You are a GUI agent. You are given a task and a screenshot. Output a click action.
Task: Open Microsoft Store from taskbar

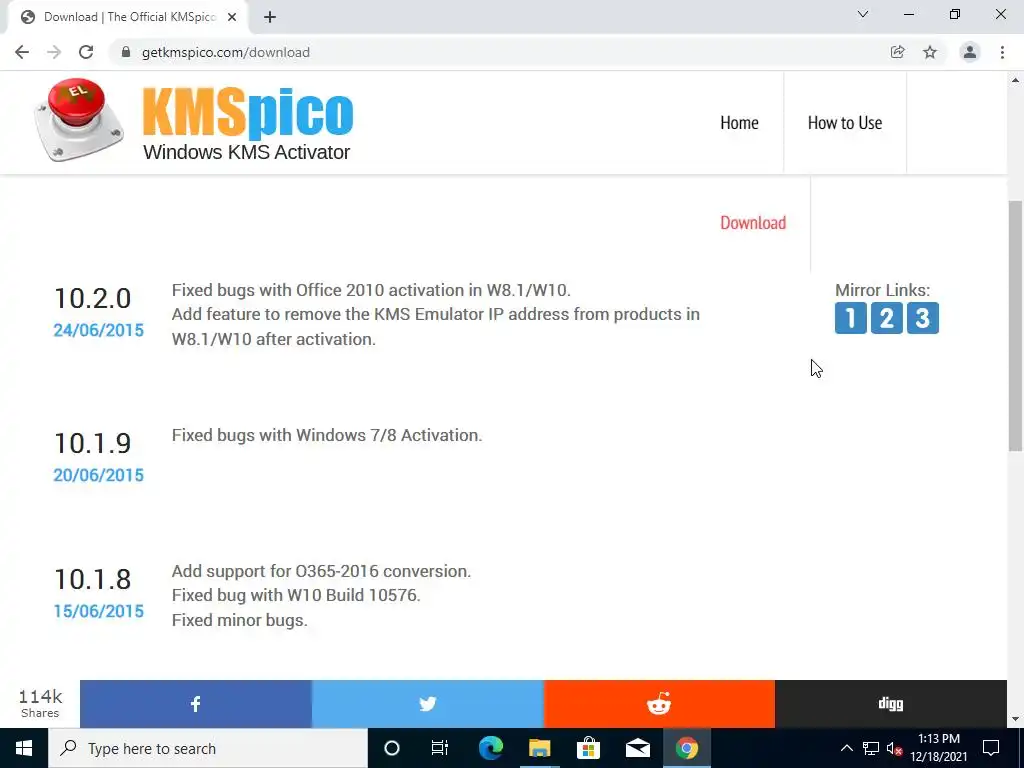click(588, 748)
